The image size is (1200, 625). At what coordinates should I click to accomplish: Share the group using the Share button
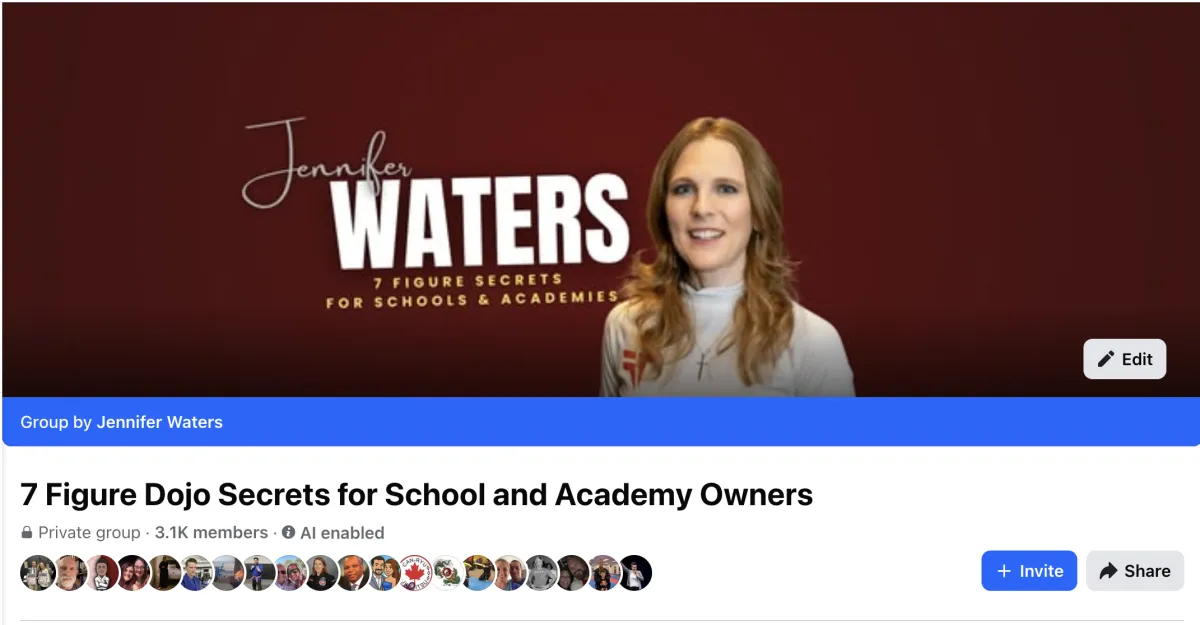[1135, 571]
